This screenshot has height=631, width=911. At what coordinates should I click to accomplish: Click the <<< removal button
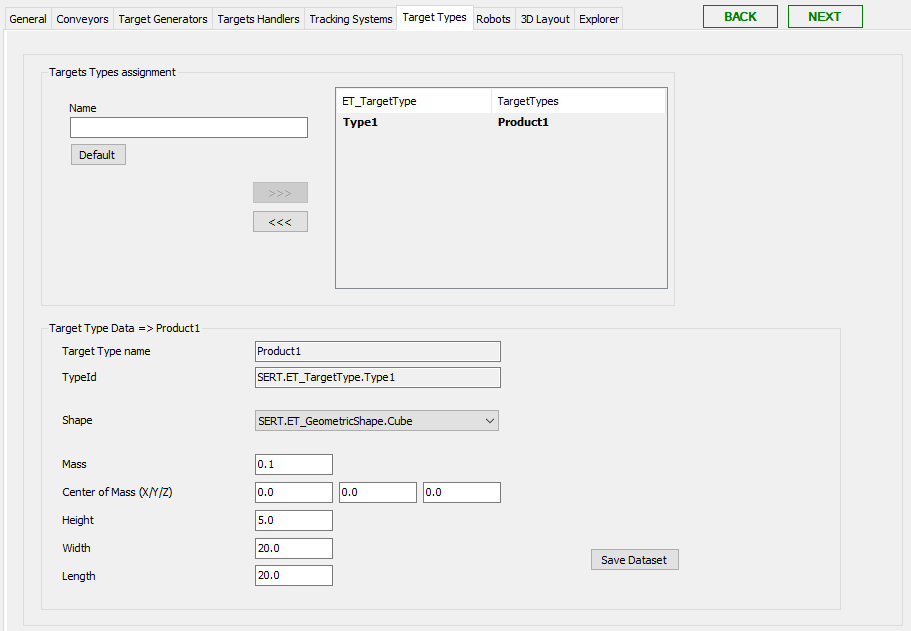280,221
